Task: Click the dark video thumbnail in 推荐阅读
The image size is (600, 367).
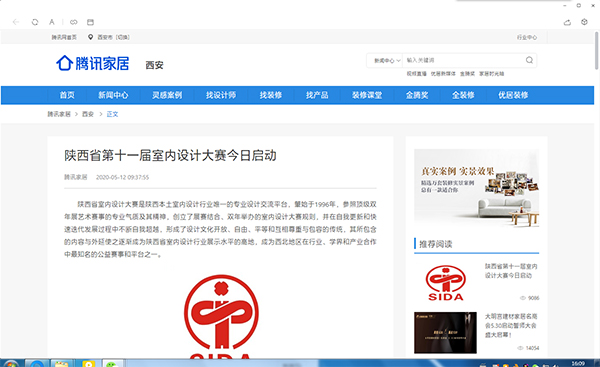Action: click(445, 333)
